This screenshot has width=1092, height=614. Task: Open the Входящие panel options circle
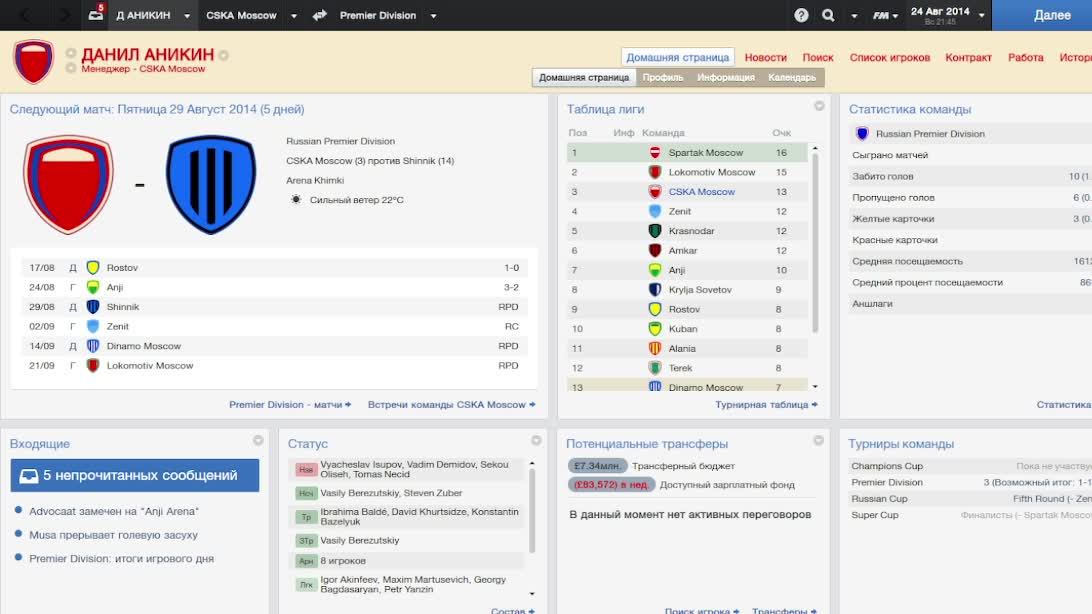[258, 440]
